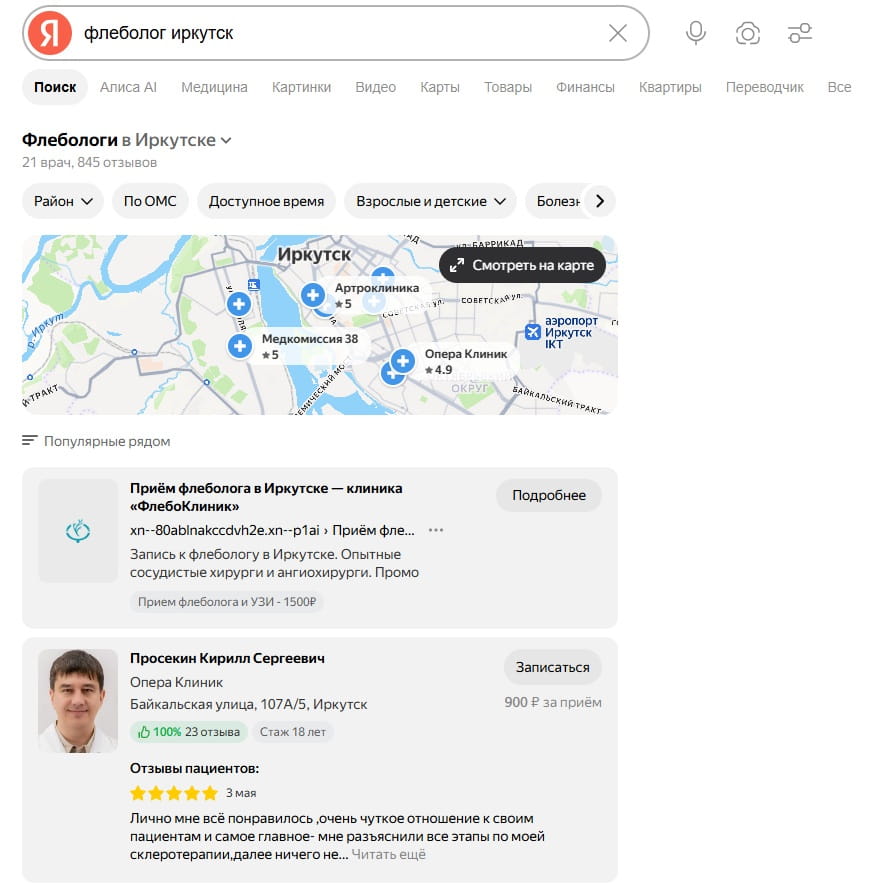Screen dimensions: 875x885
Task: Click Стаж 18 лет badge
Action: [292, 732]
